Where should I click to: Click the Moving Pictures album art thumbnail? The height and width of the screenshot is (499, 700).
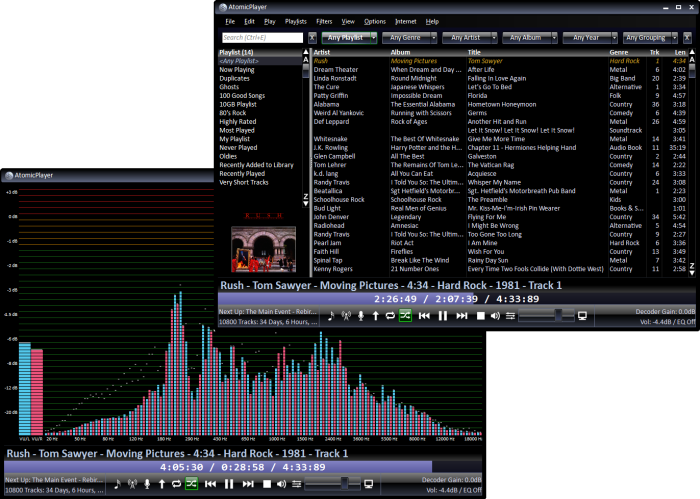(263, 250)
